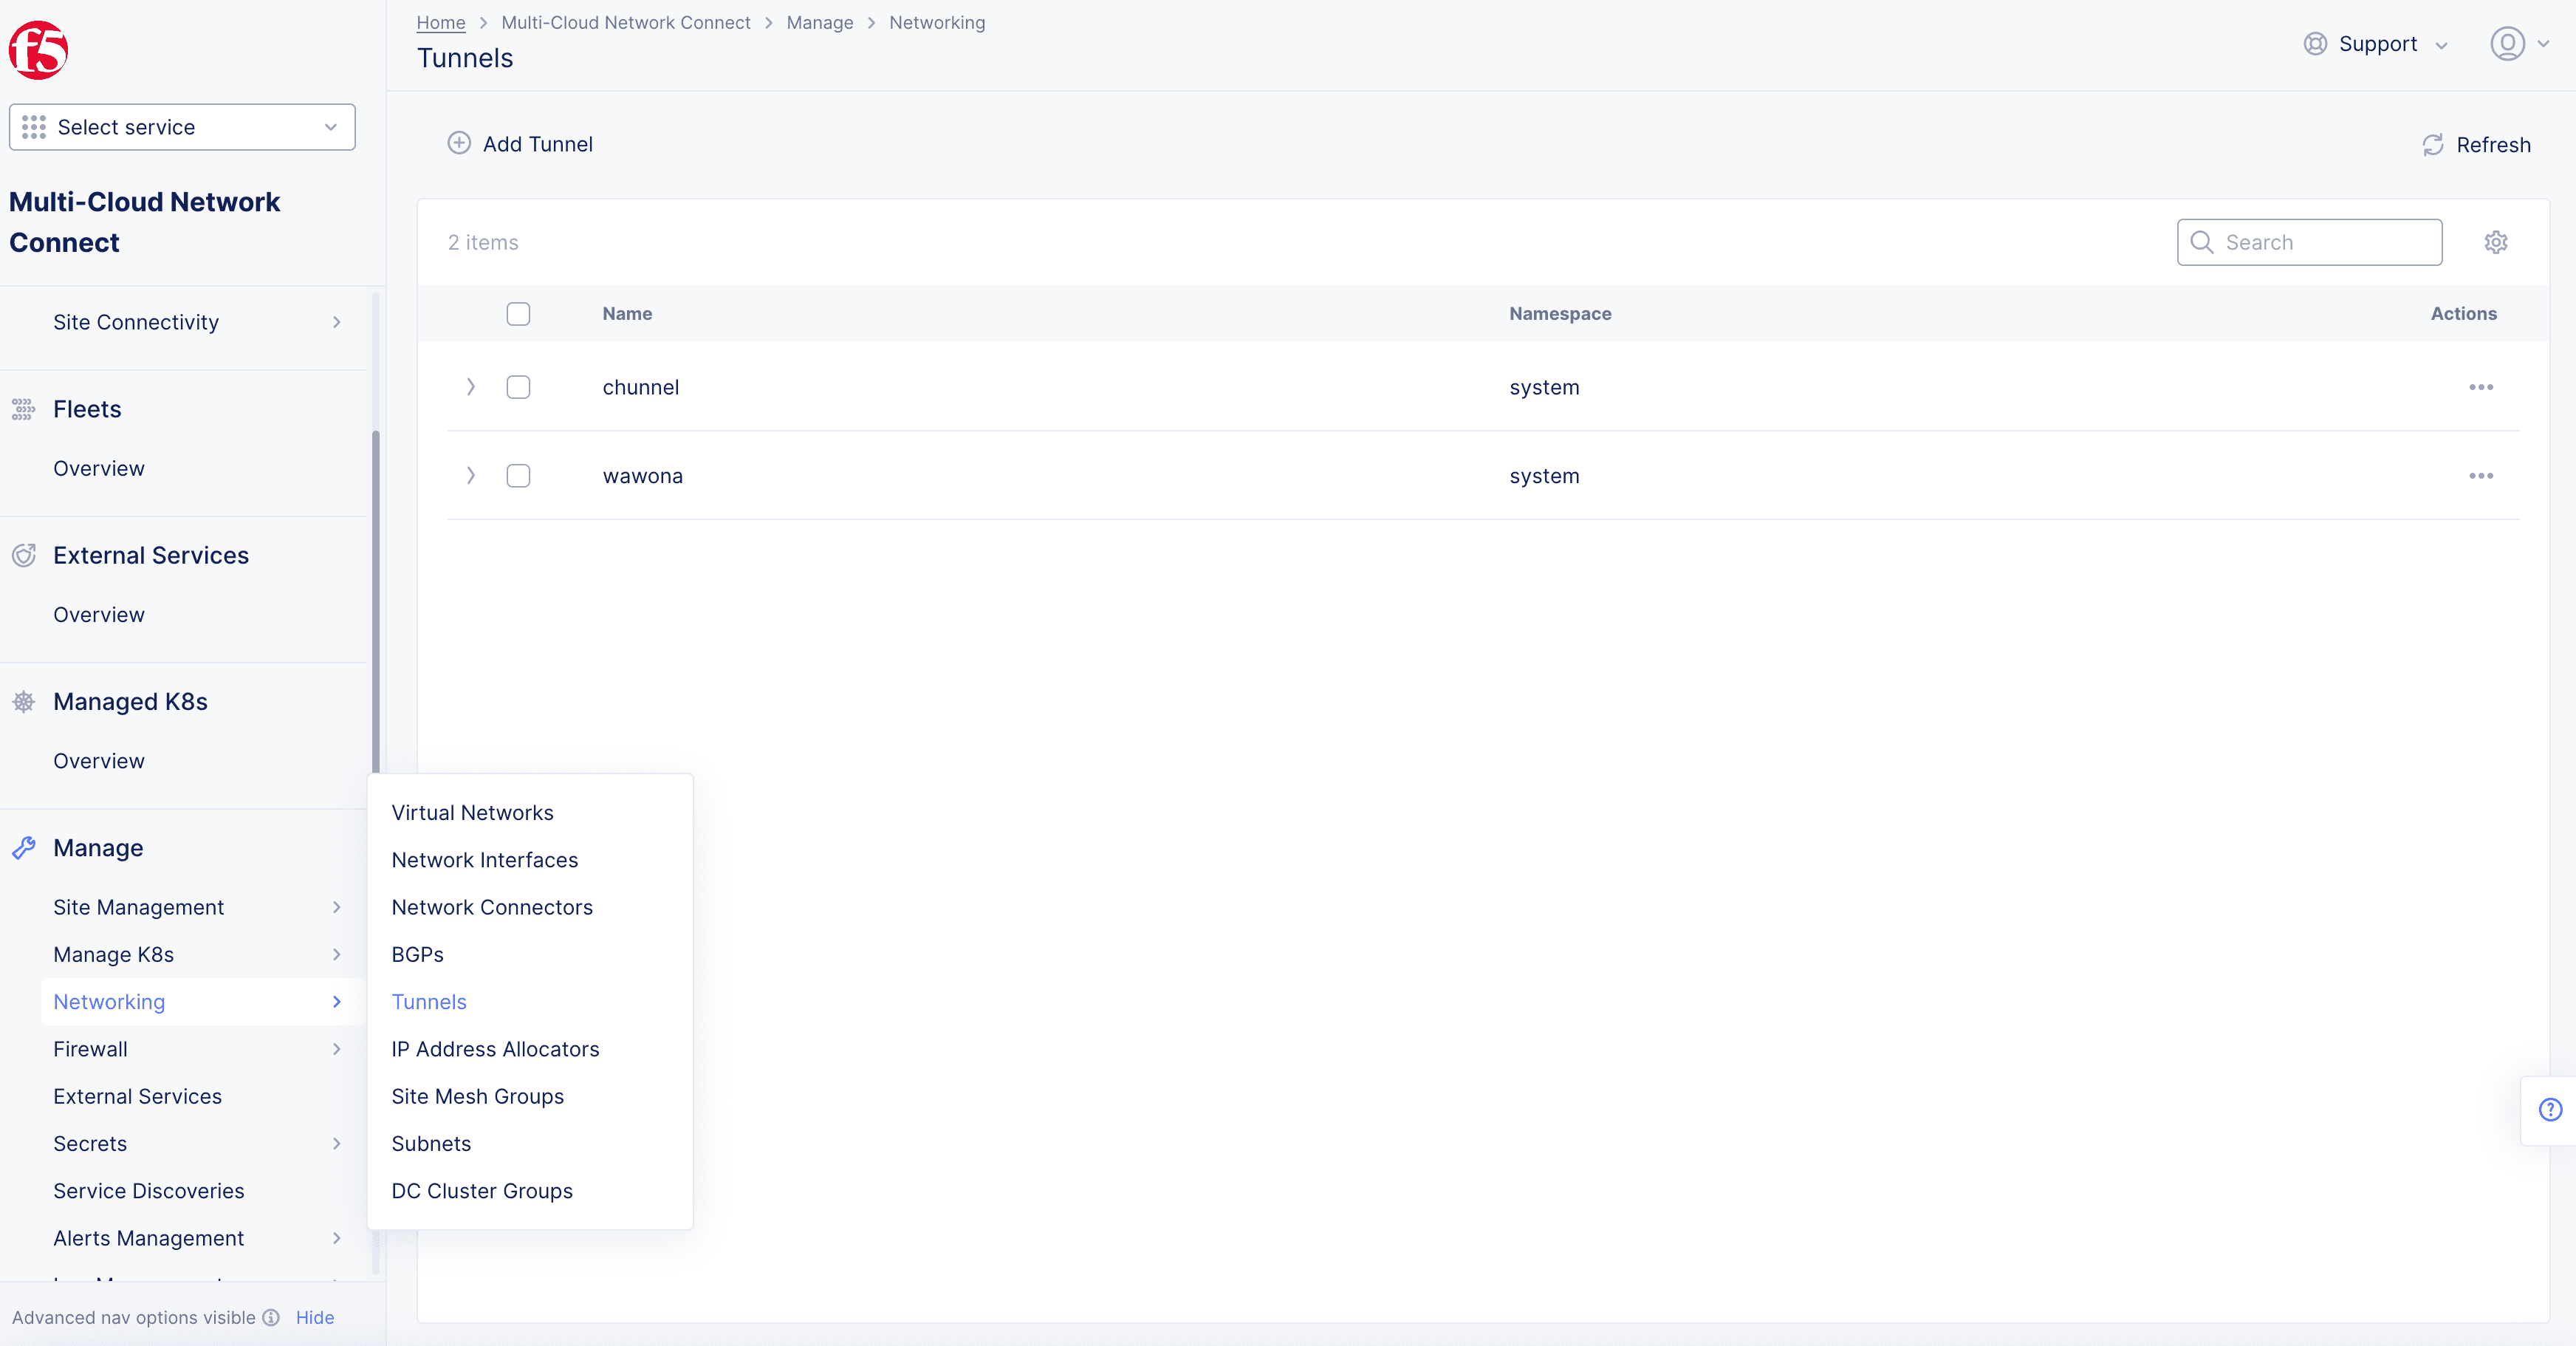The width and height of the screenshot is (2576, 1346).
Task: Click the External Services section icon
Action: pos(24,555)
